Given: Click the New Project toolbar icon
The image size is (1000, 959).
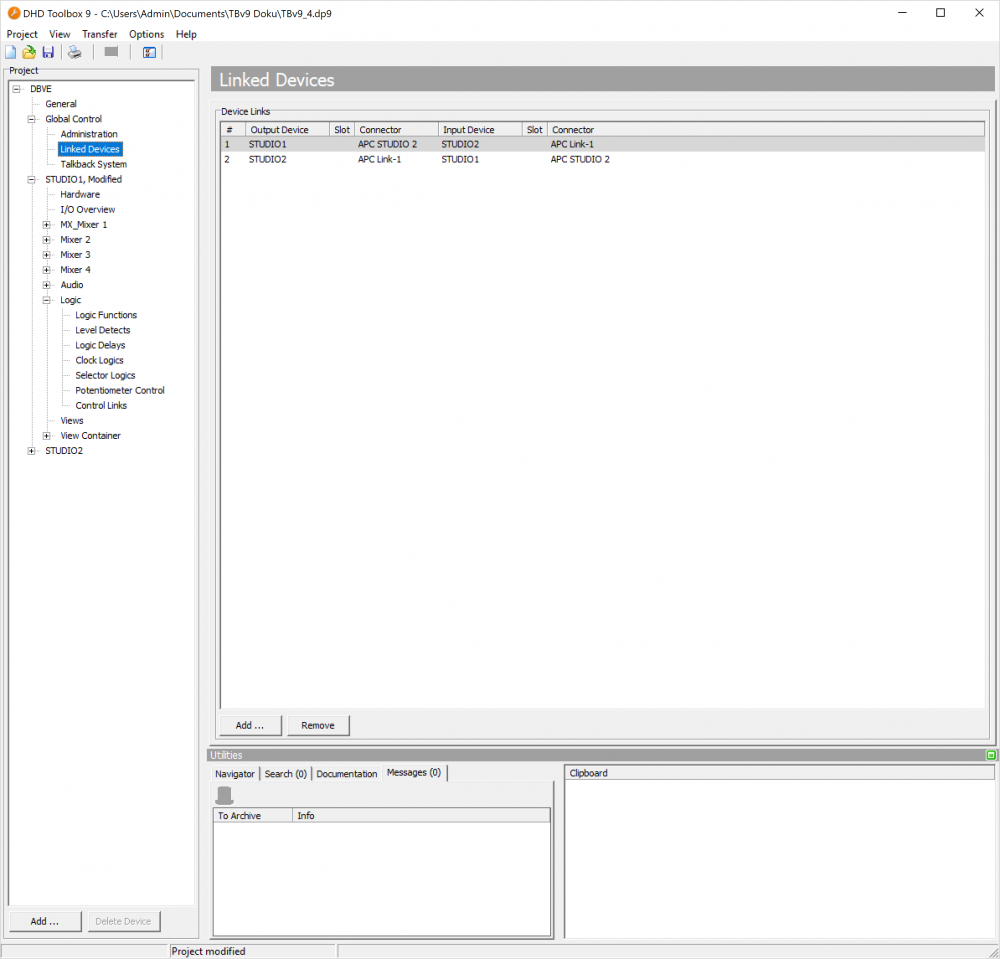Looking at the screenshot, I should (x=11, y=52).
